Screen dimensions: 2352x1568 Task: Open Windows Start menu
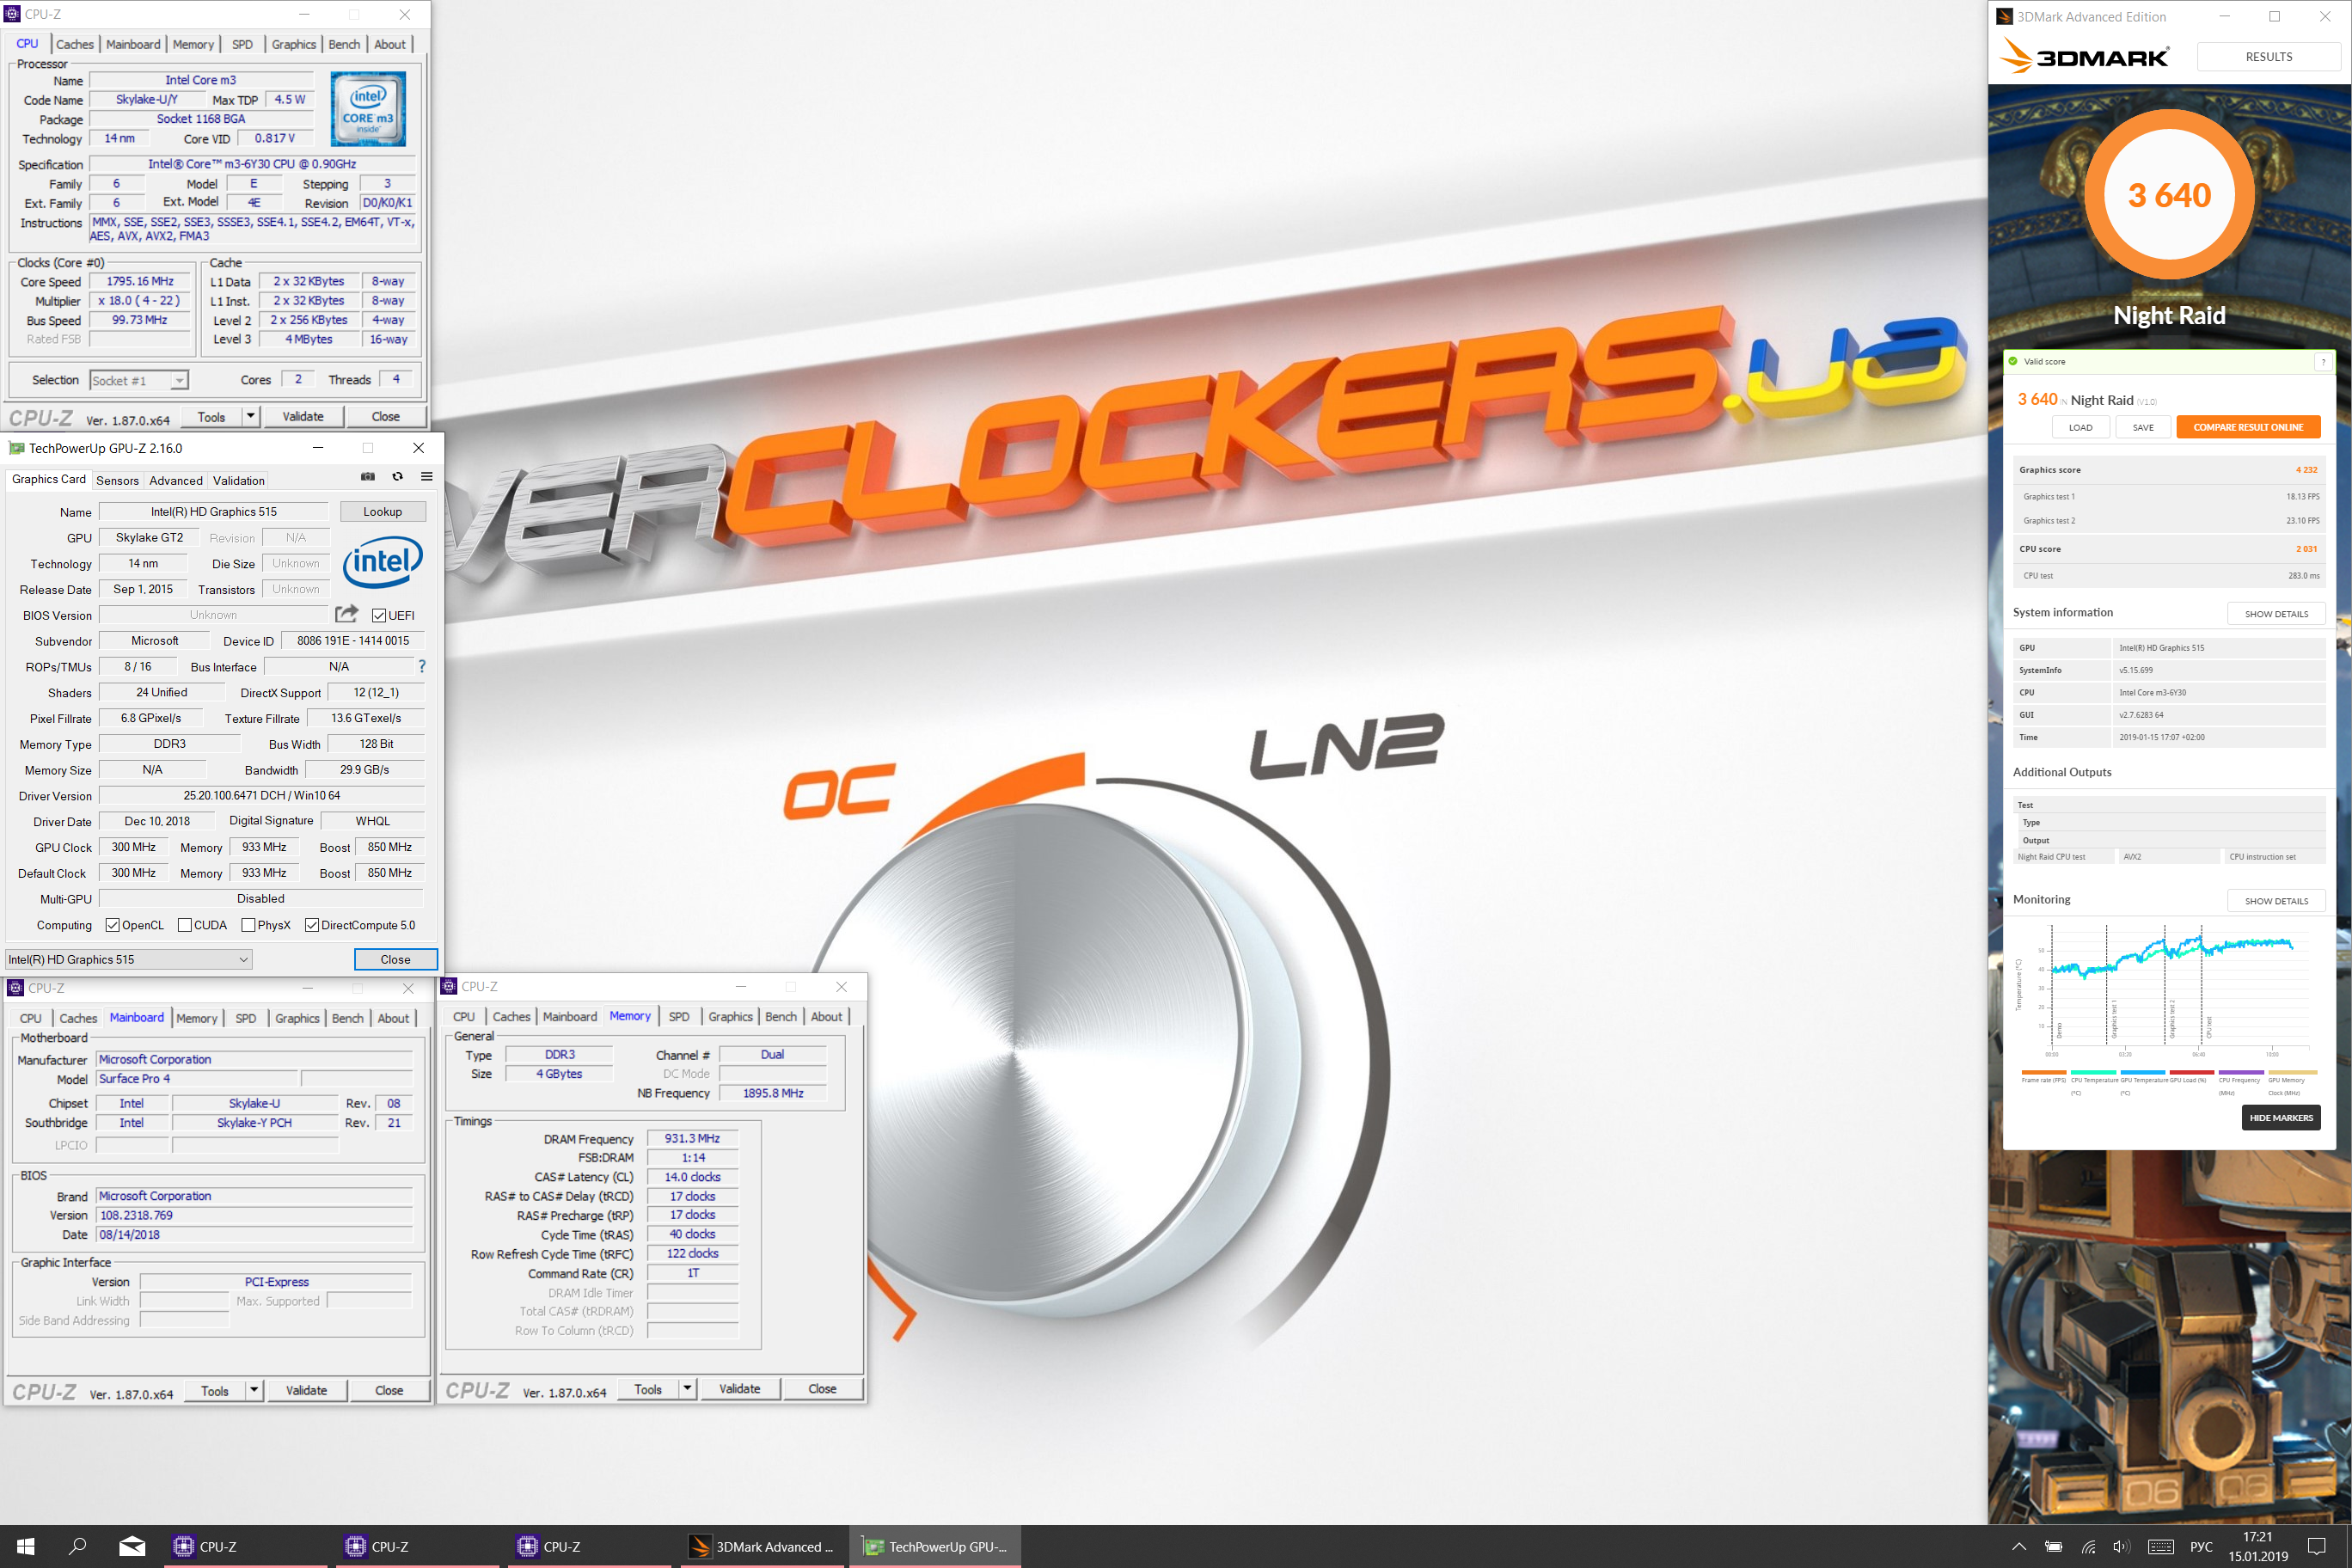[x=26, y=1546]
